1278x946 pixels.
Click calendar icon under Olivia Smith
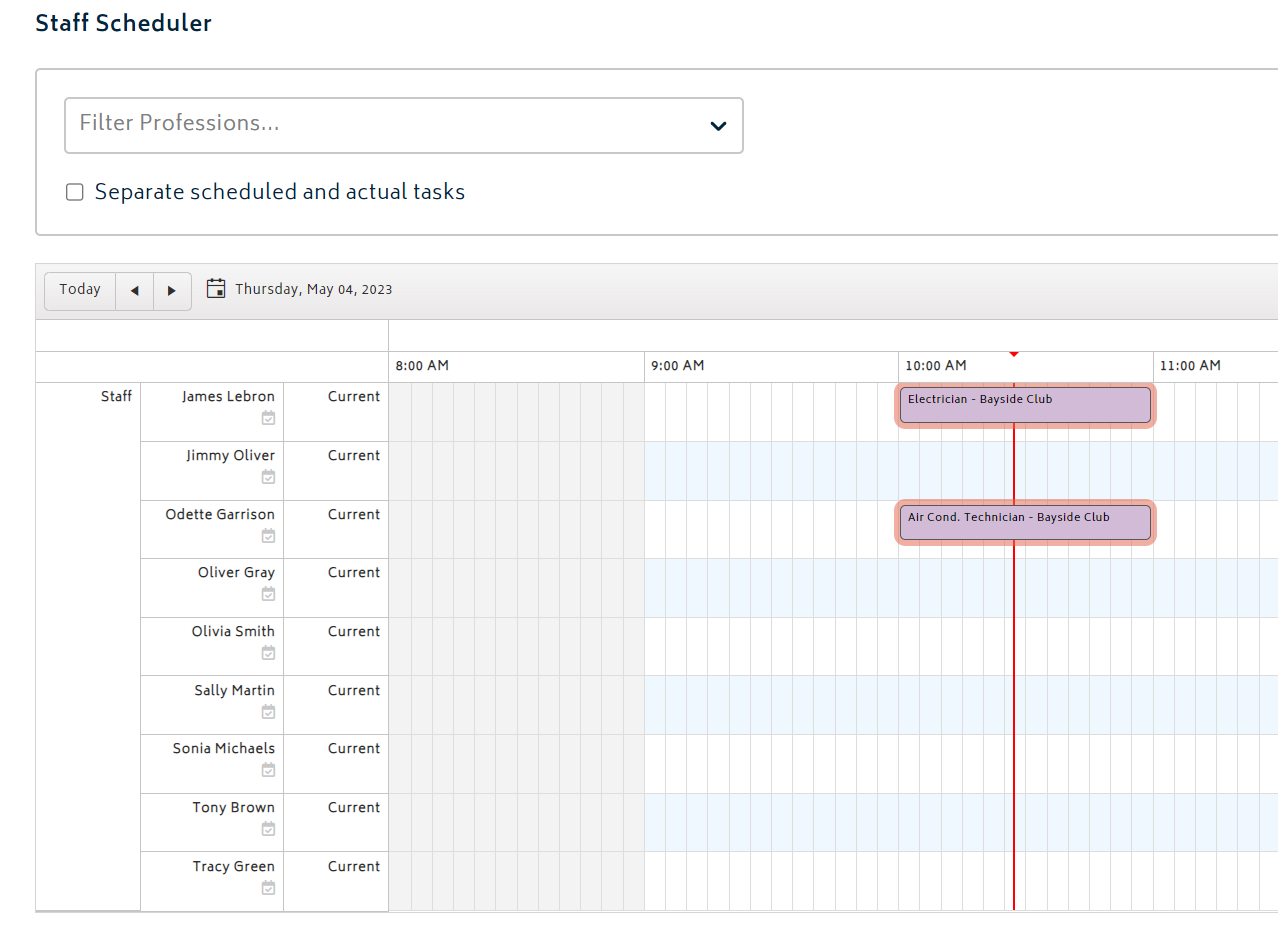click(x=268, y=653)
